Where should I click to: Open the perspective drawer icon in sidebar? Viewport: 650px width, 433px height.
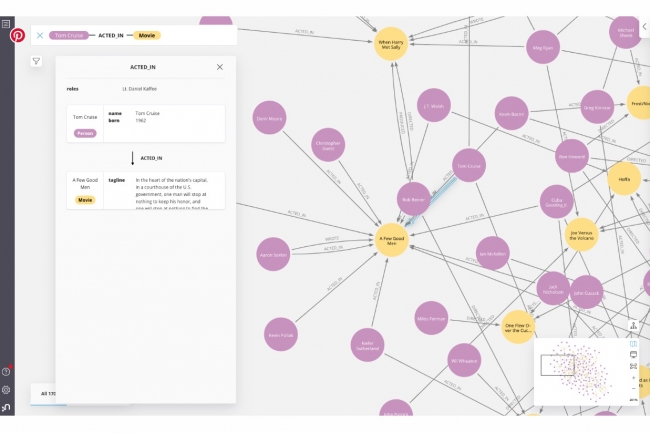(6, 24)
